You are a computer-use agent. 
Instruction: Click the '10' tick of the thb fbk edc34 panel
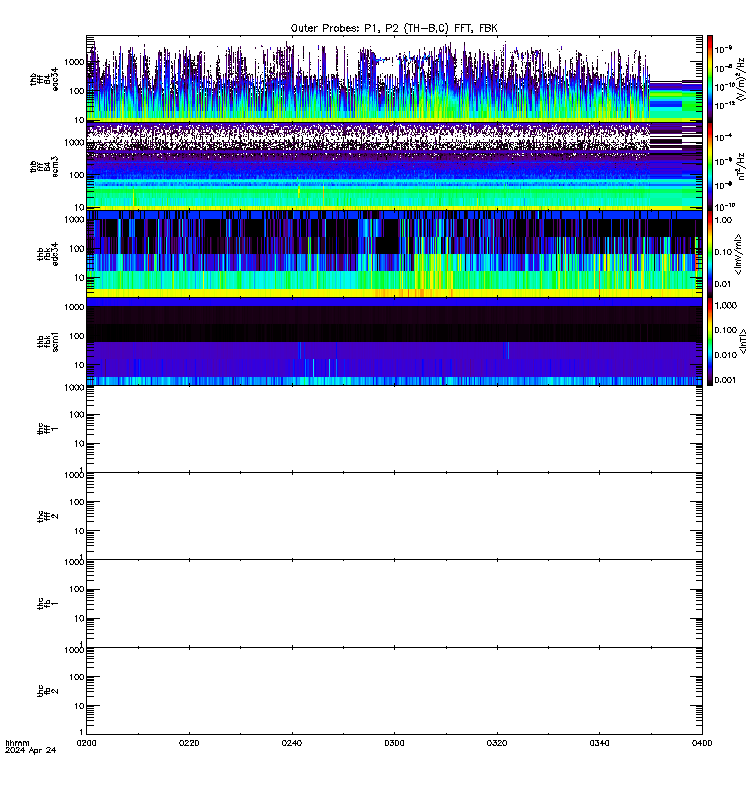pyautogui.click(x=80, y=278)
